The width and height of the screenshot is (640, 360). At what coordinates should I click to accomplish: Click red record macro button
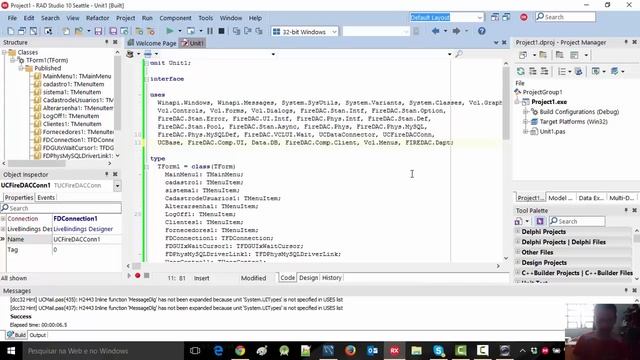coord(138,276)
